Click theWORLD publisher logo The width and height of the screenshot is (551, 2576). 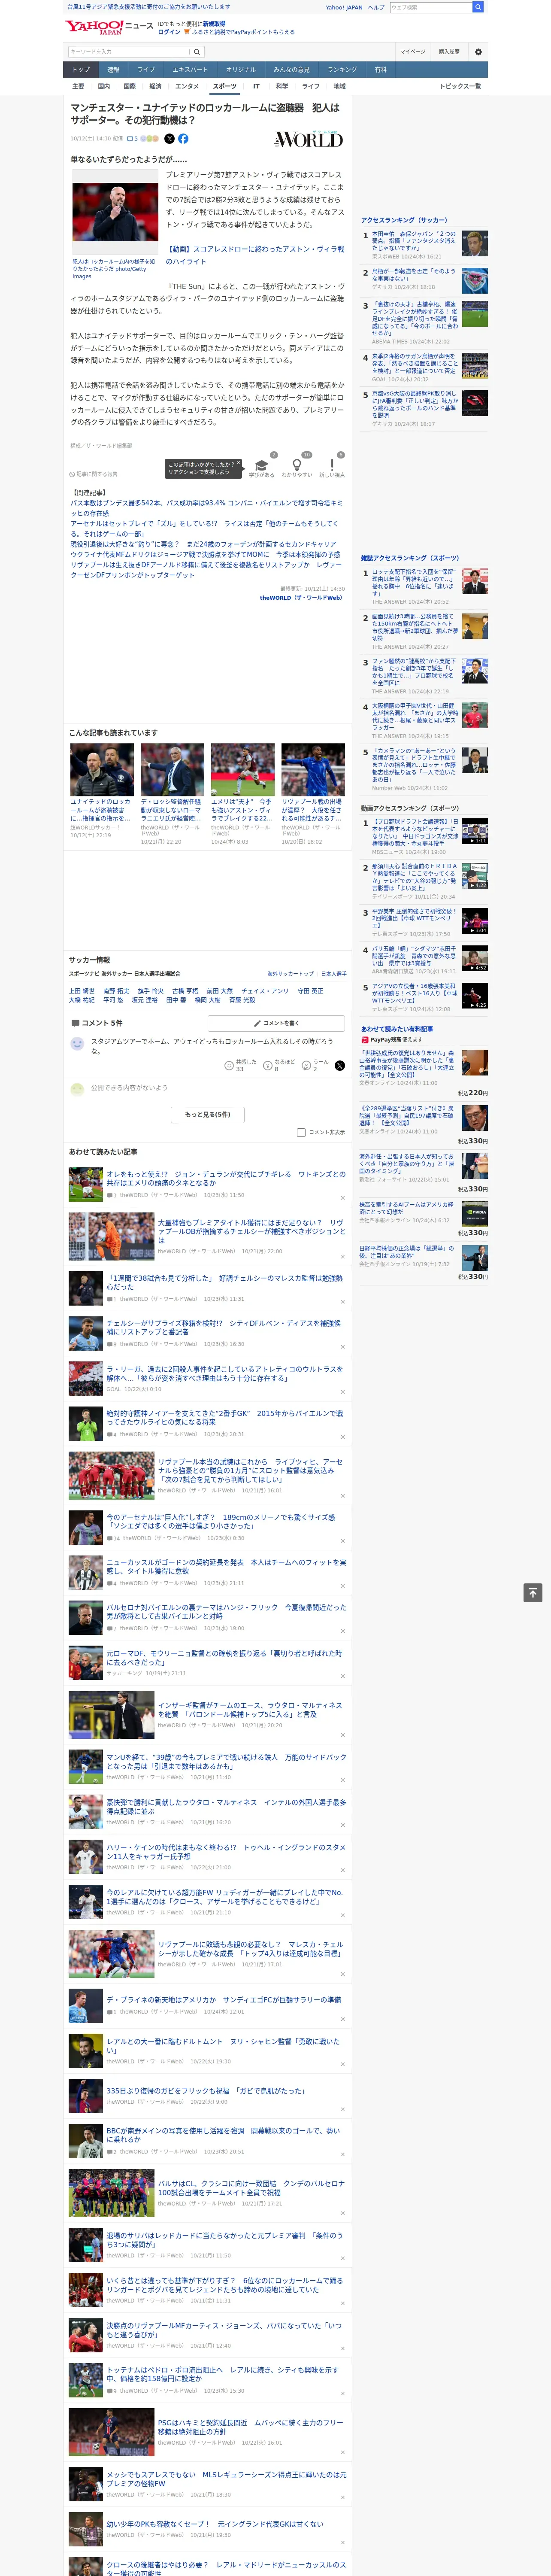(309, 139)
